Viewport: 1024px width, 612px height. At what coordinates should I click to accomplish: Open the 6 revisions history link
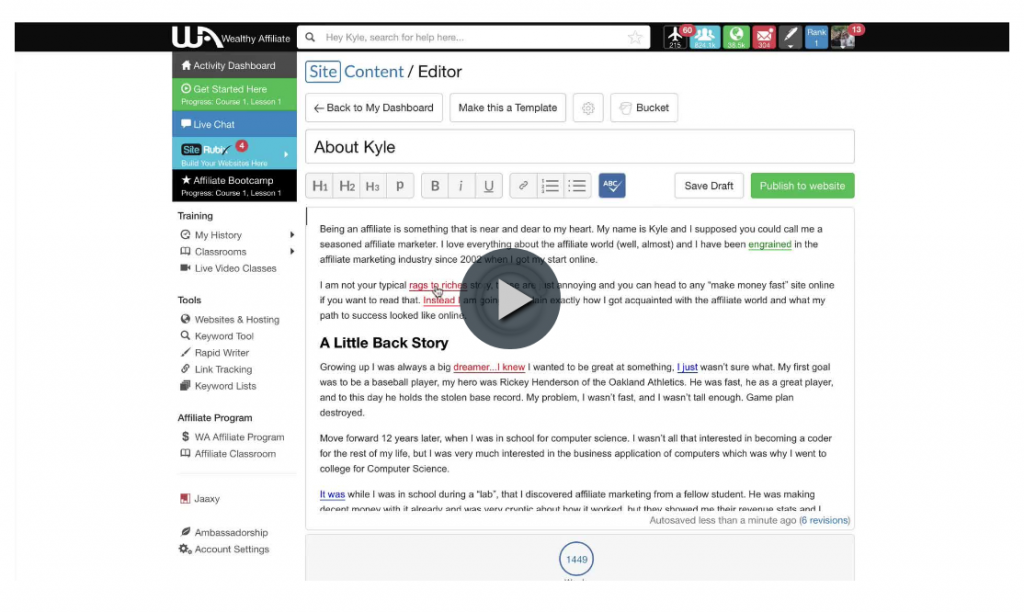coord(823,520)
